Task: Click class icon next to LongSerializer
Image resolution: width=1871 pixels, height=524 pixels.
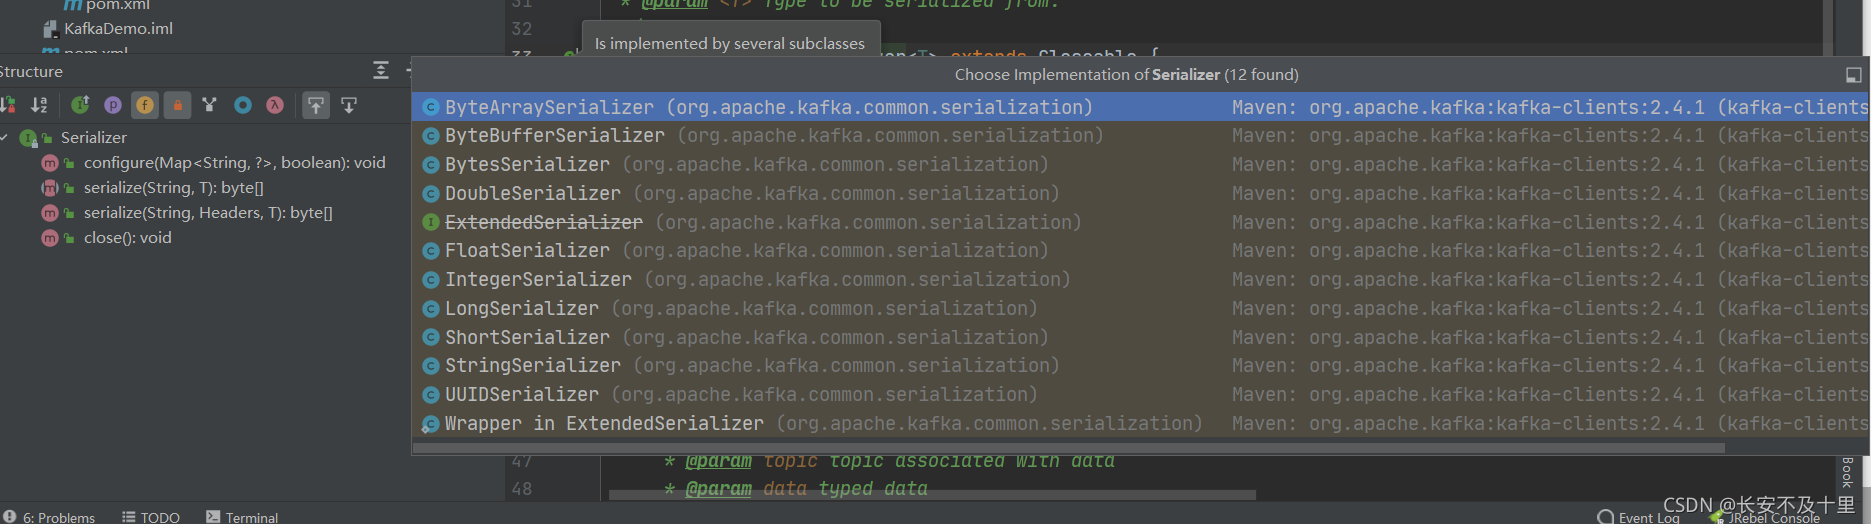Action: click(430, 309)
